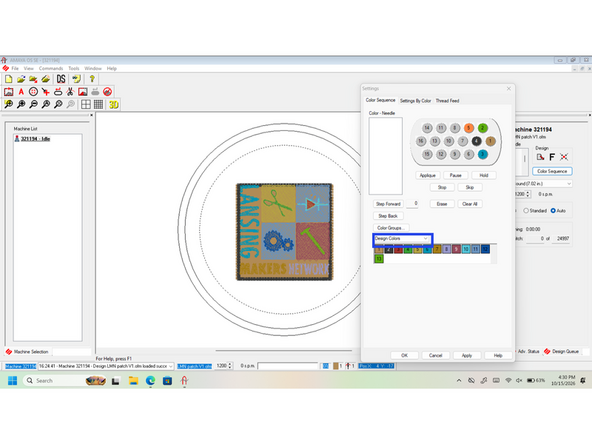This screenshot has height=444, width=592.
Task: Select needle 3 teal thread cone
Action: pos(483,154)
